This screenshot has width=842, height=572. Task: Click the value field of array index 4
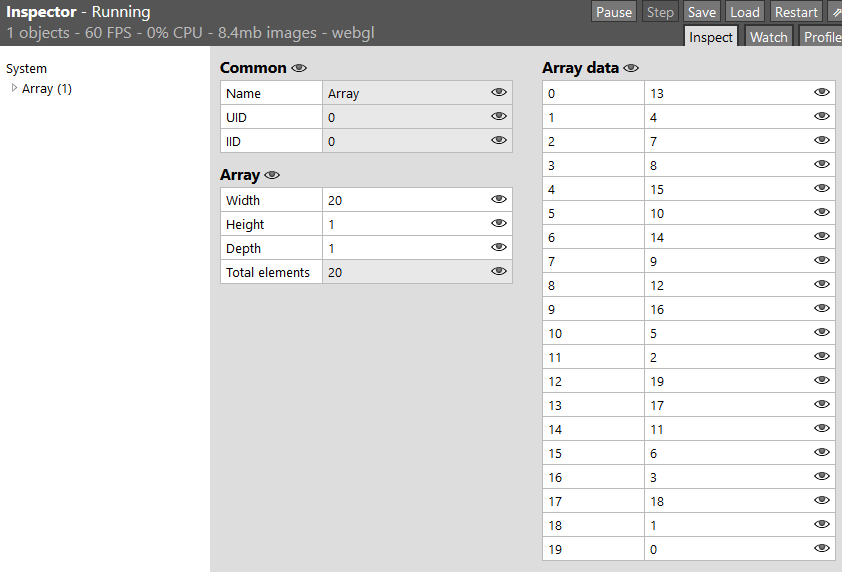(726, 189)
